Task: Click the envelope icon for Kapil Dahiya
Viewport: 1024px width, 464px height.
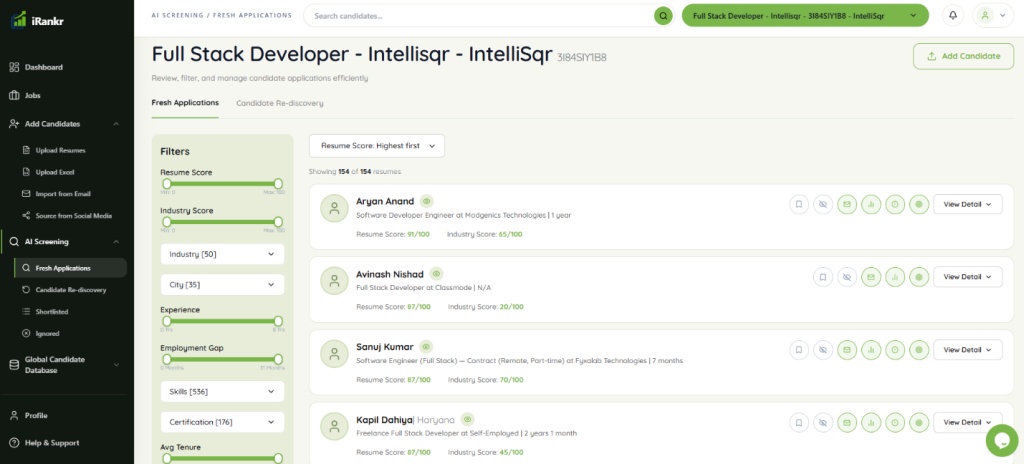Action: click(x=846, y=423)
